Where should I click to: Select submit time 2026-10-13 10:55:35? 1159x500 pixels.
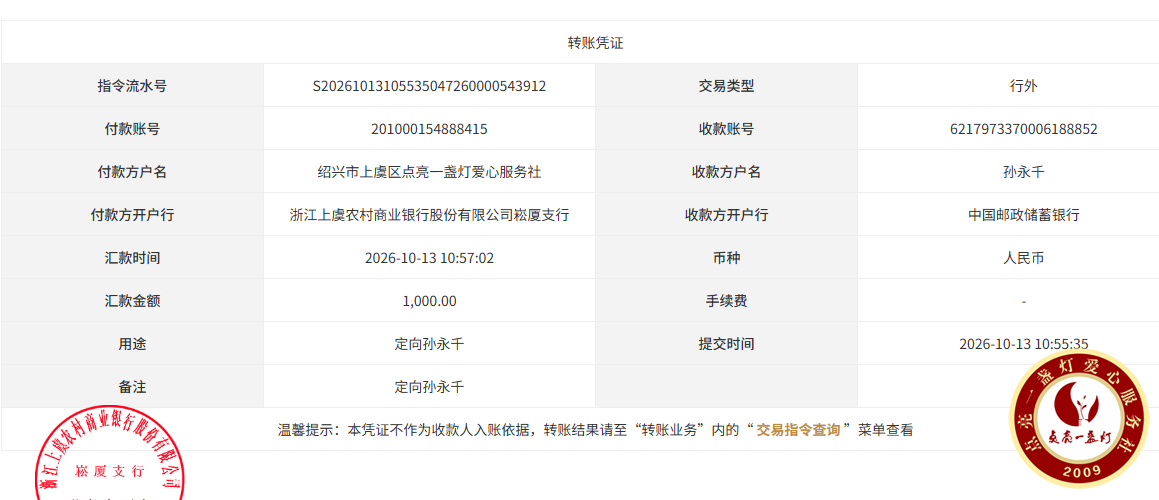pyautogui.click(x=1024, y=343)
